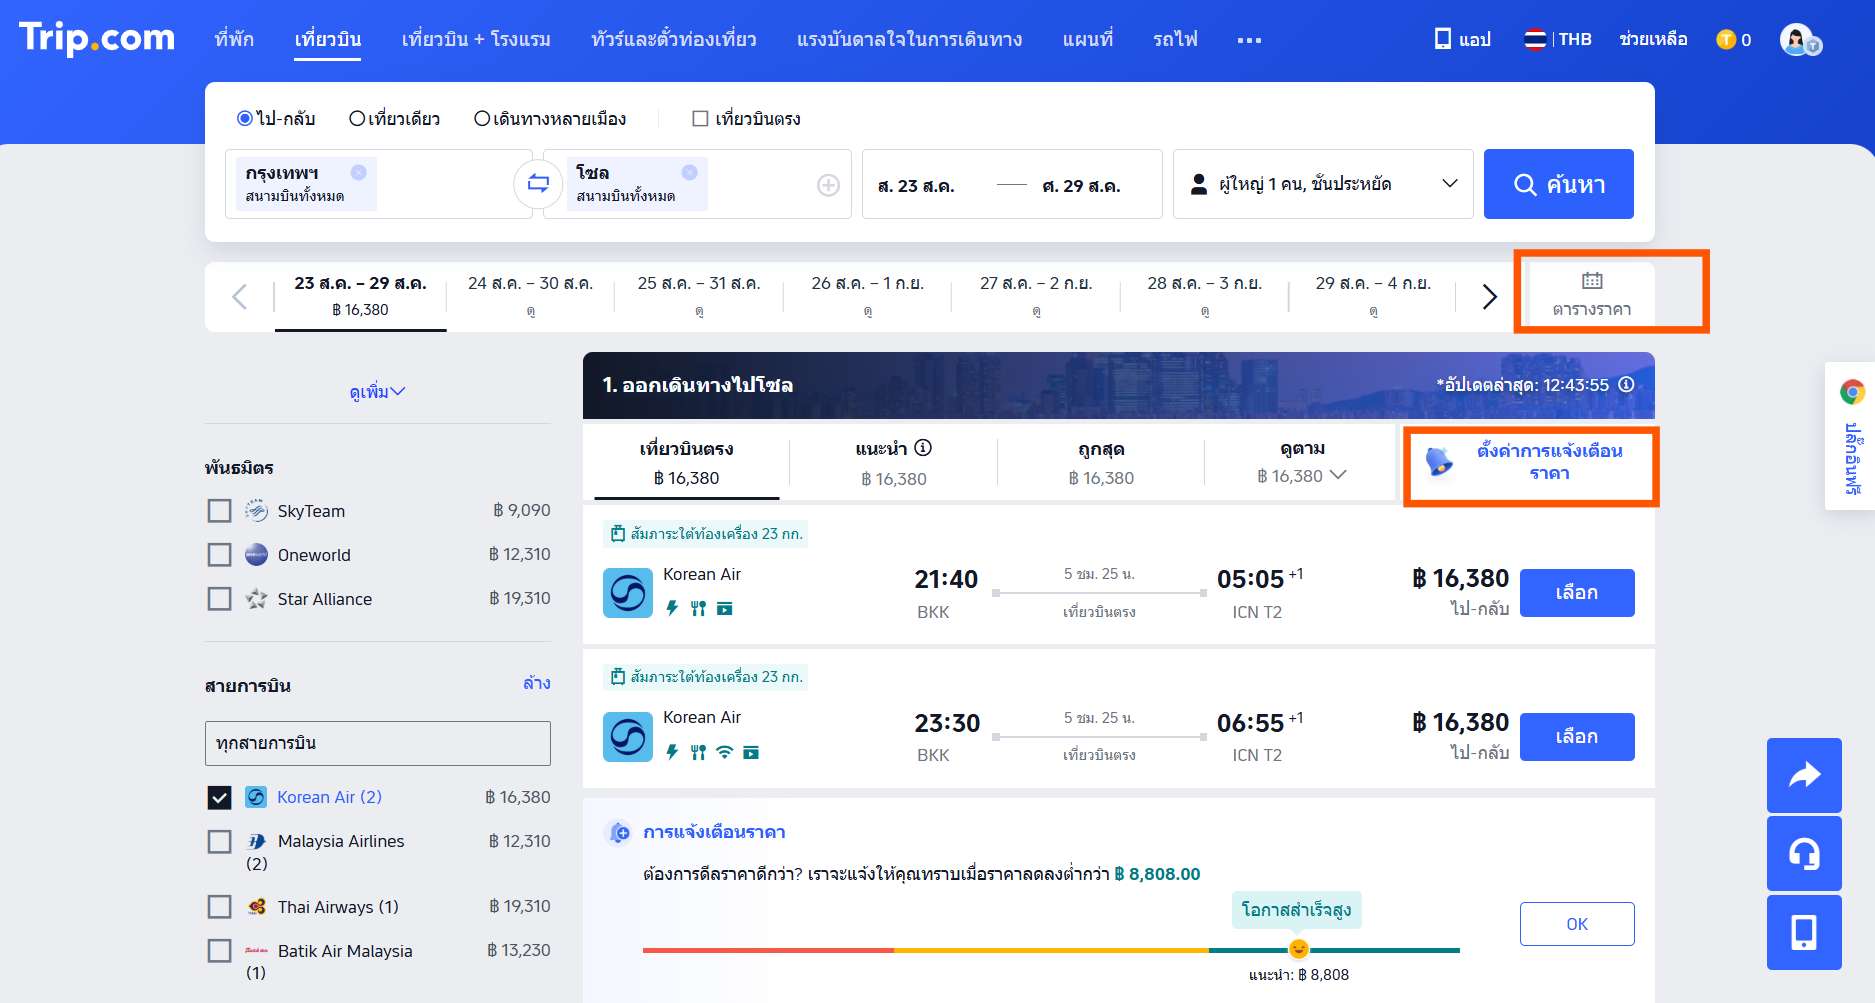Click the add destination plus icon
This screenshot has height=1003, width=1875.
click(x=828, y=185)
